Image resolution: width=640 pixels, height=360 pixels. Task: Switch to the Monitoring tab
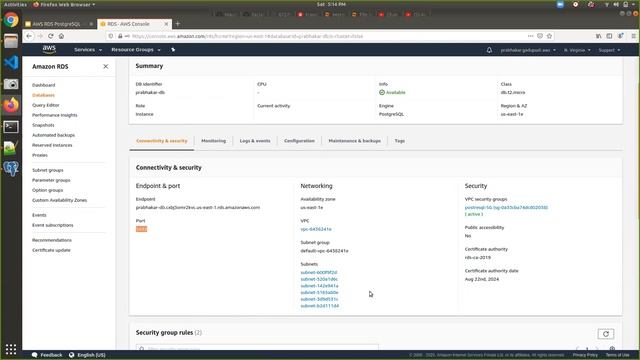[213, 141]
